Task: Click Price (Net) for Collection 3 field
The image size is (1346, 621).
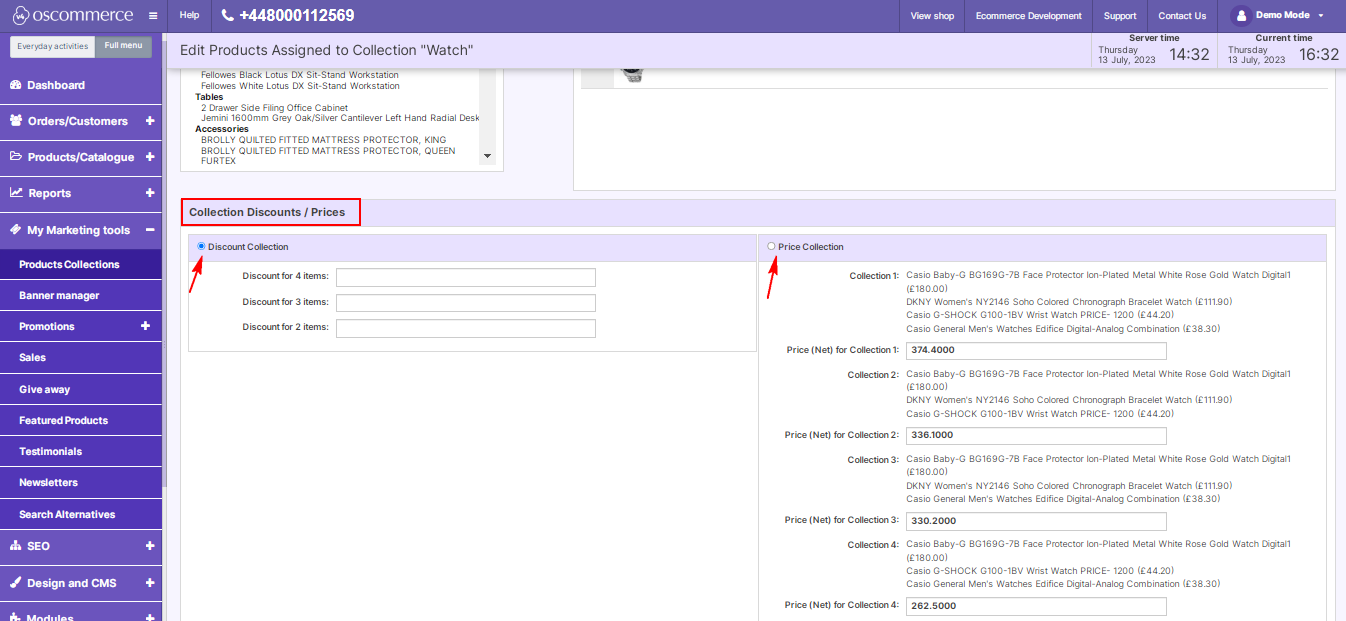Action: point(1036,520)
